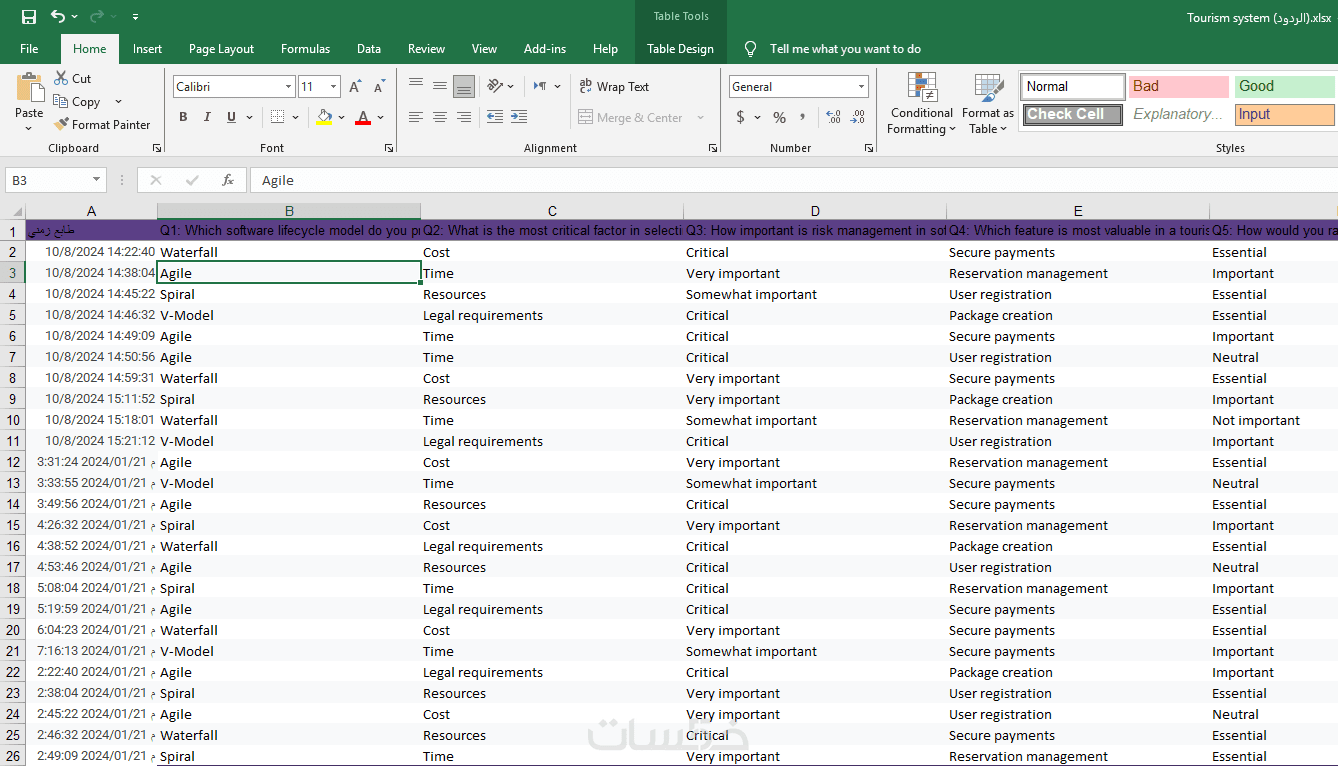Apply the Good cell style
Viewport: 1338px width, 766px height.
point(1283,87)
